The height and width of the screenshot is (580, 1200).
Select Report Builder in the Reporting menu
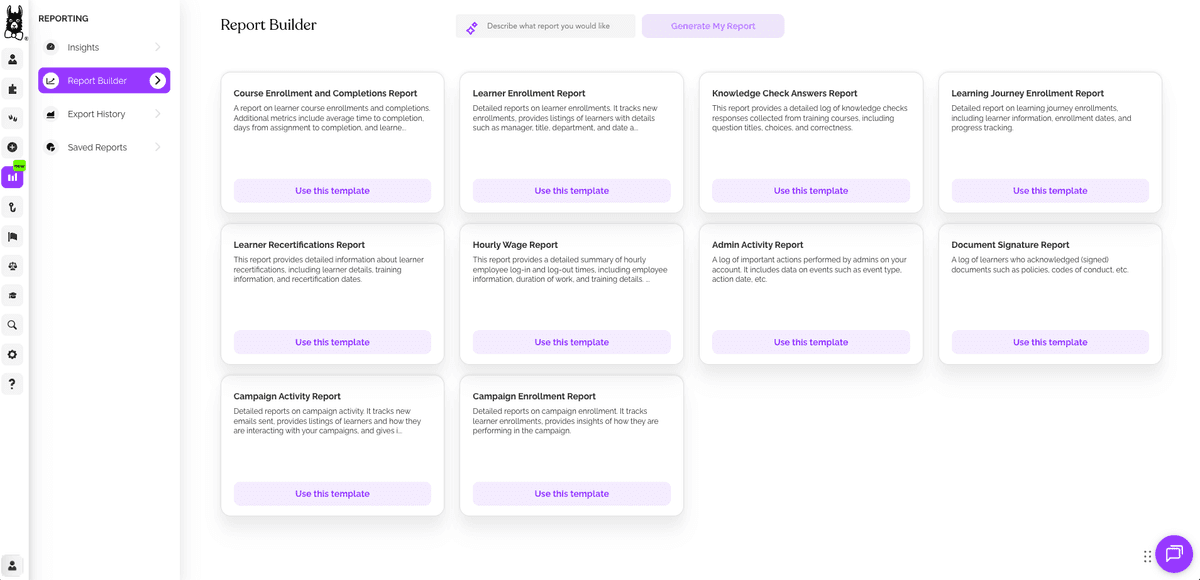tap(97, 81)
